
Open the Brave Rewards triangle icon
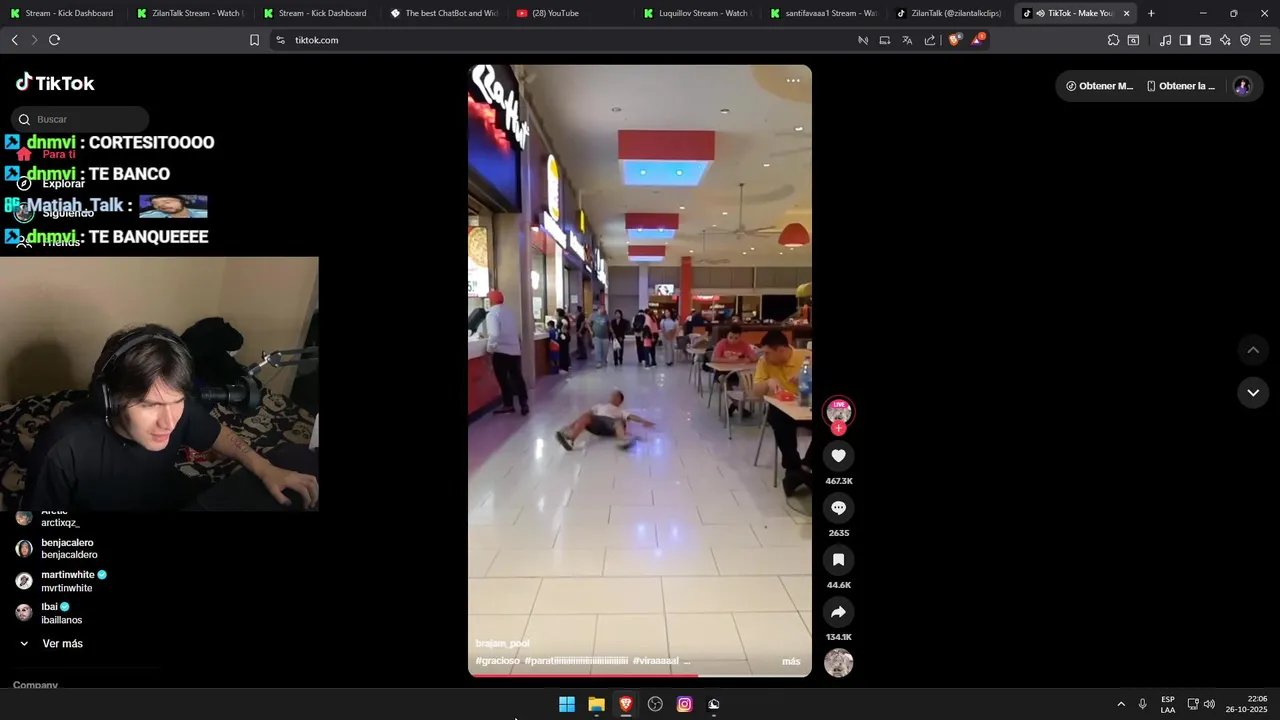click(x=978, y=40)
